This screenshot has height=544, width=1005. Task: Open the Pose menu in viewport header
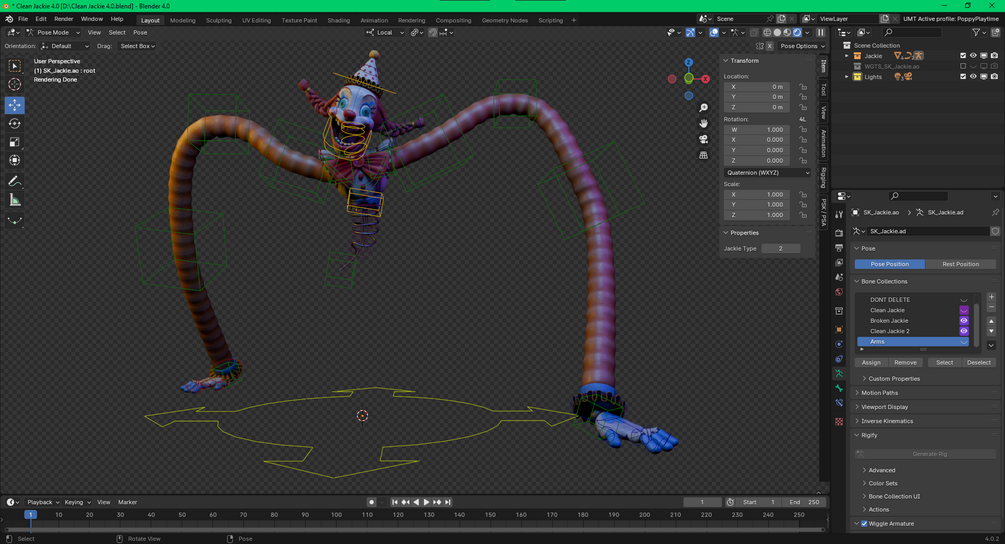click(x=140, y=32)
